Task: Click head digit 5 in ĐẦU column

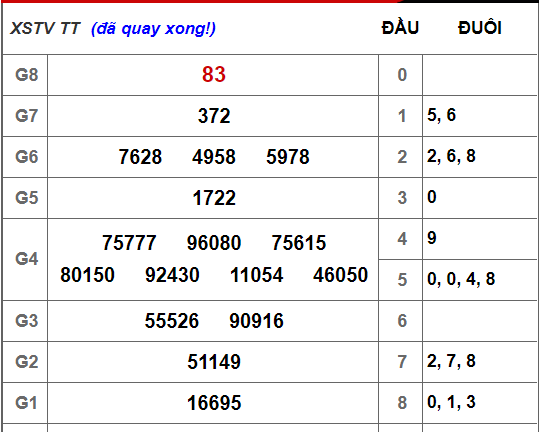Action: pos(402,280)
